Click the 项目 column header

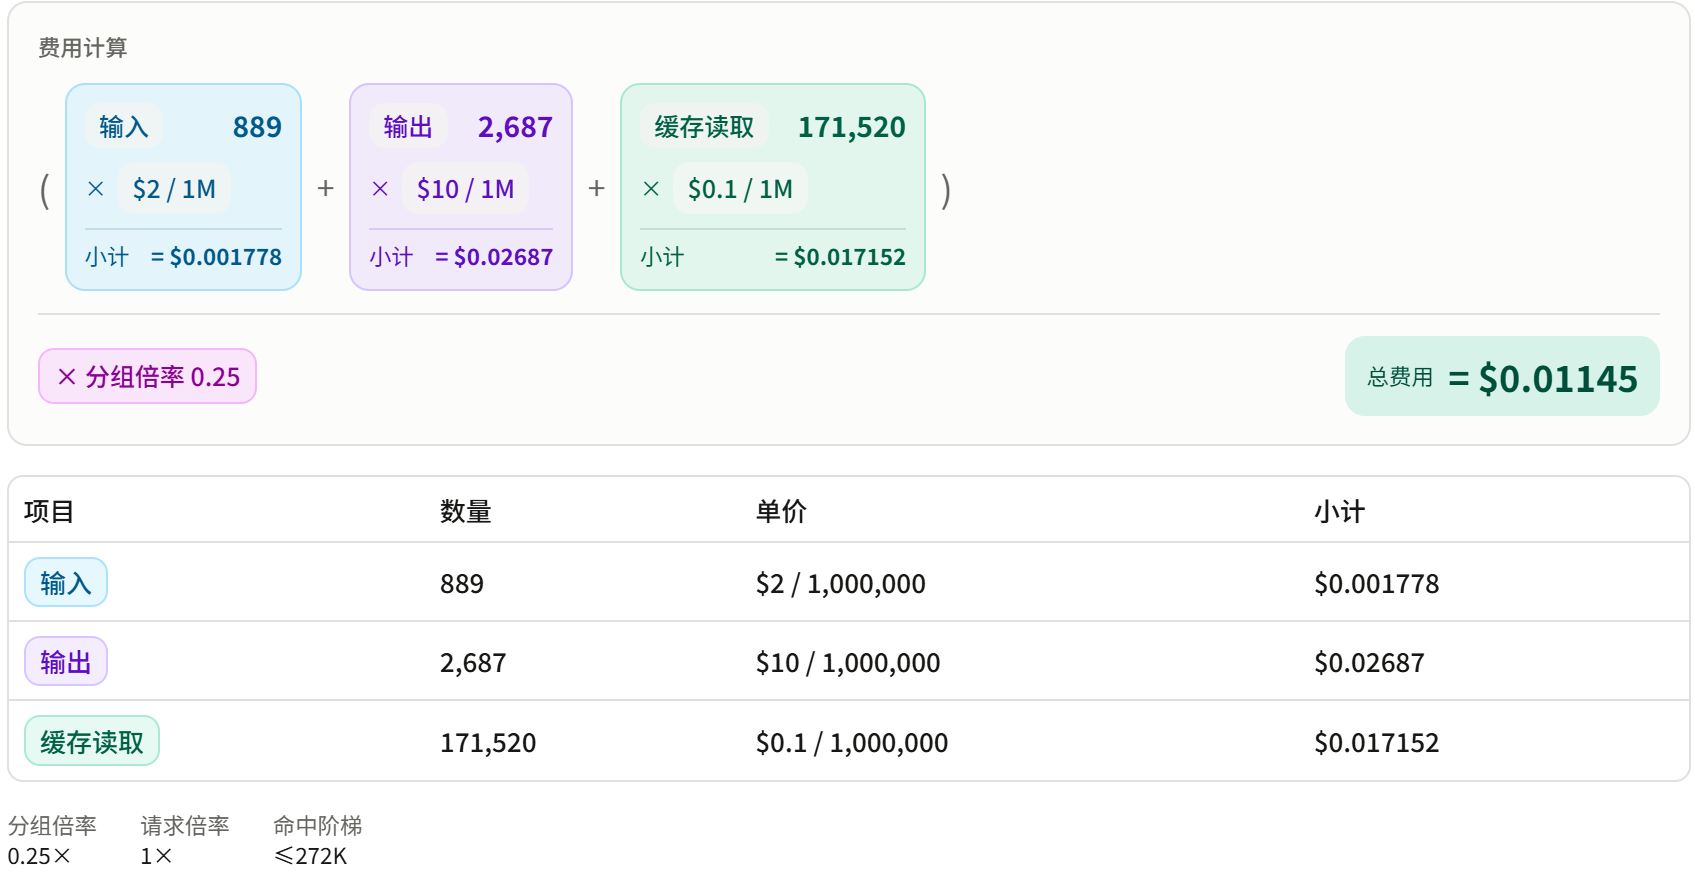[49, 512]
